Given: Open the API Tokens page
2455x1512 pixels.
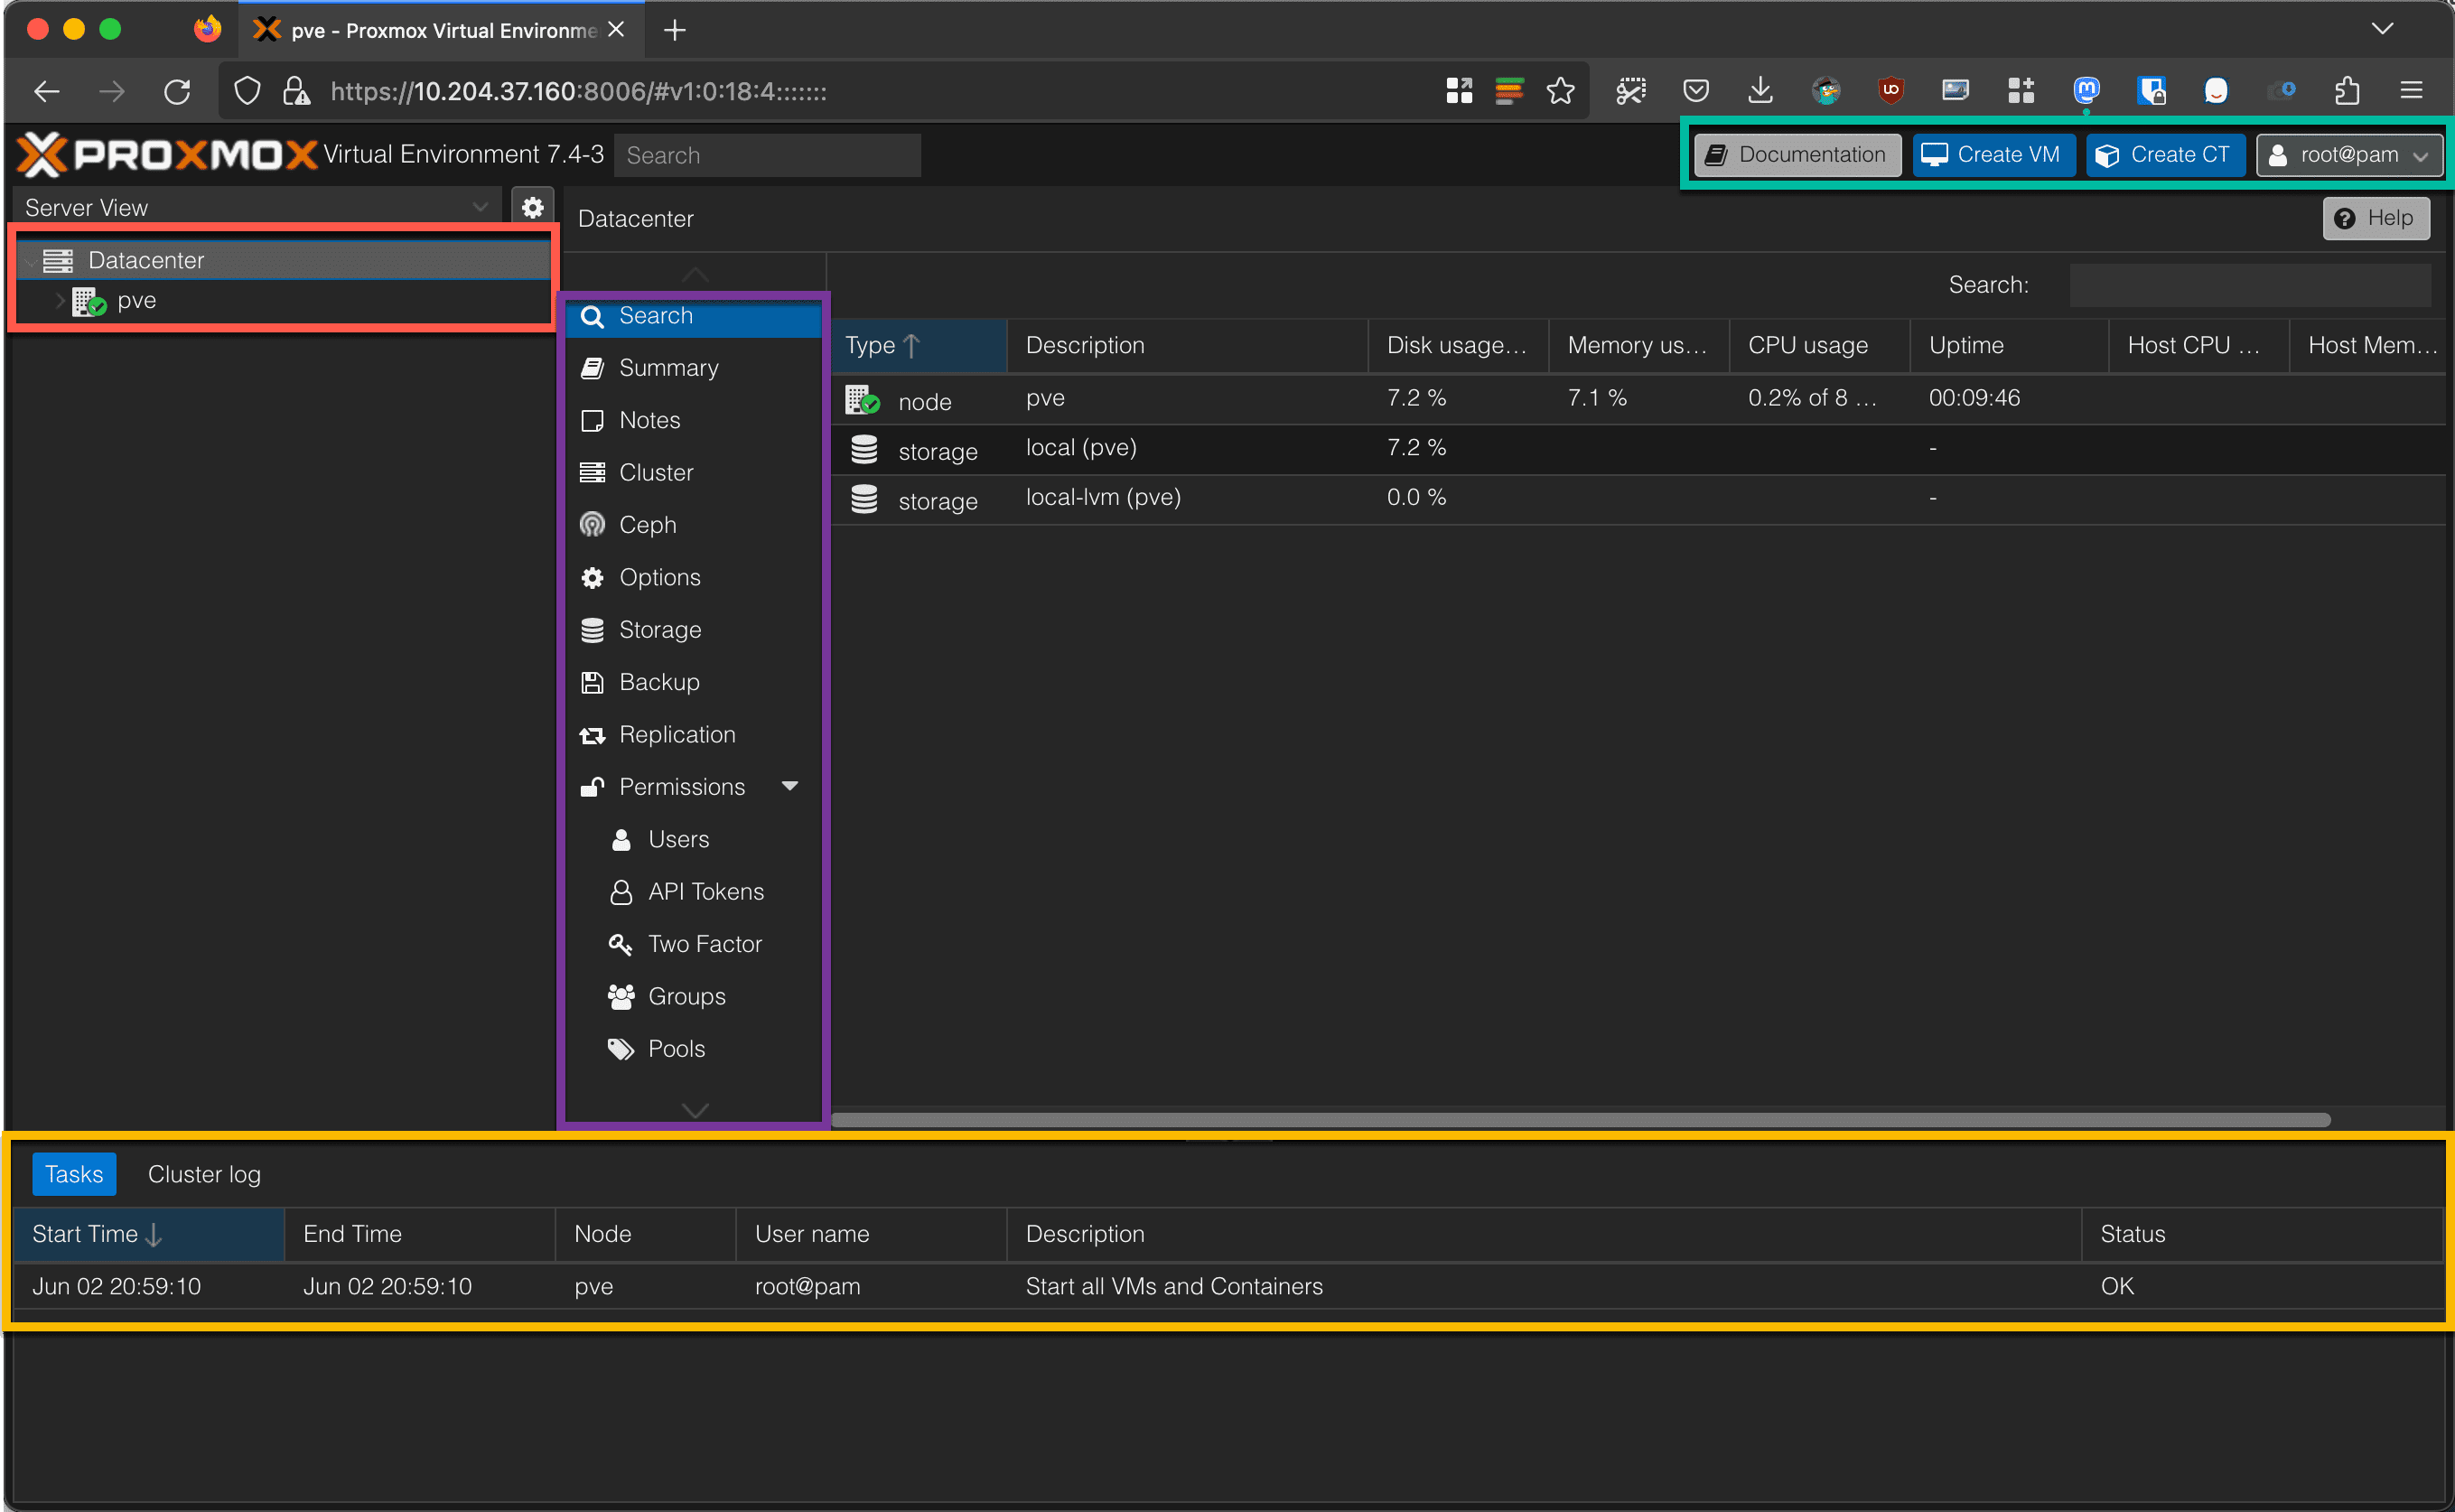Looking at the screenshot, I should point(694,892).
